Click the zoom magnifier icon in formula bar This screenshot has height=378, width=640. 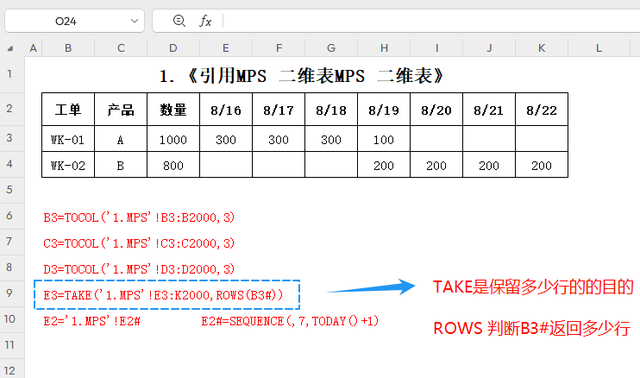point(179,20)
